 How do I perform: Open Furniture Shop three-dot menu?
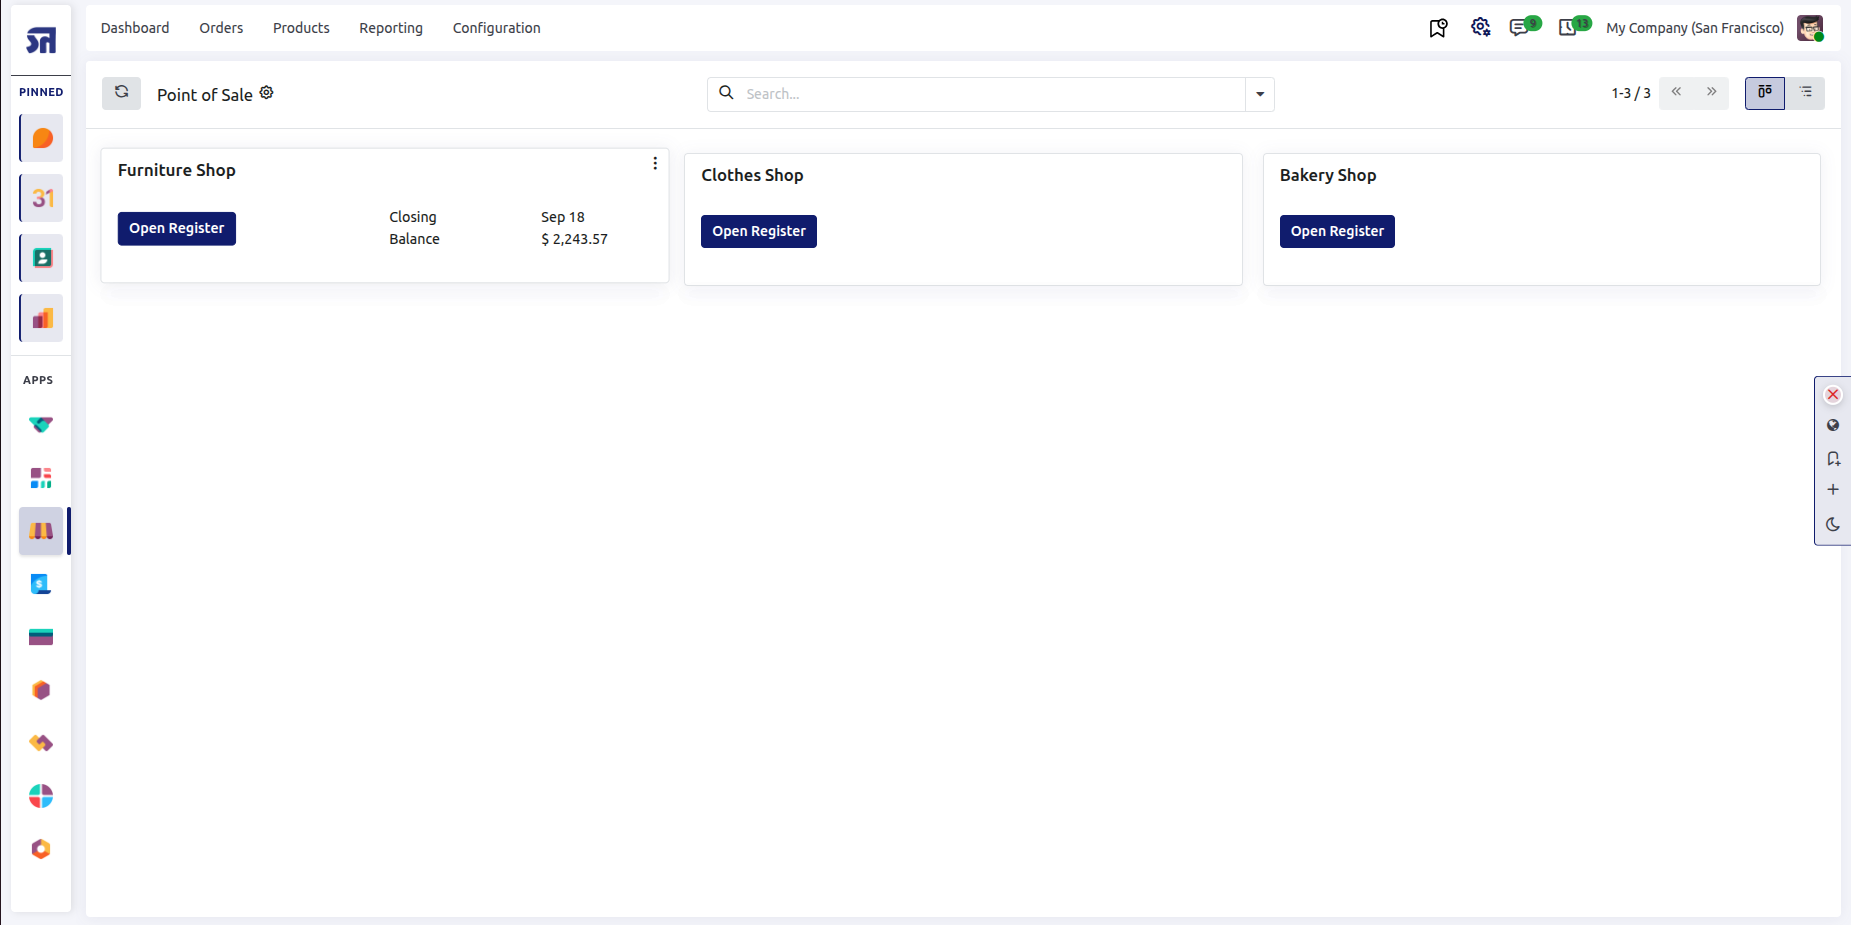[655, 163]
